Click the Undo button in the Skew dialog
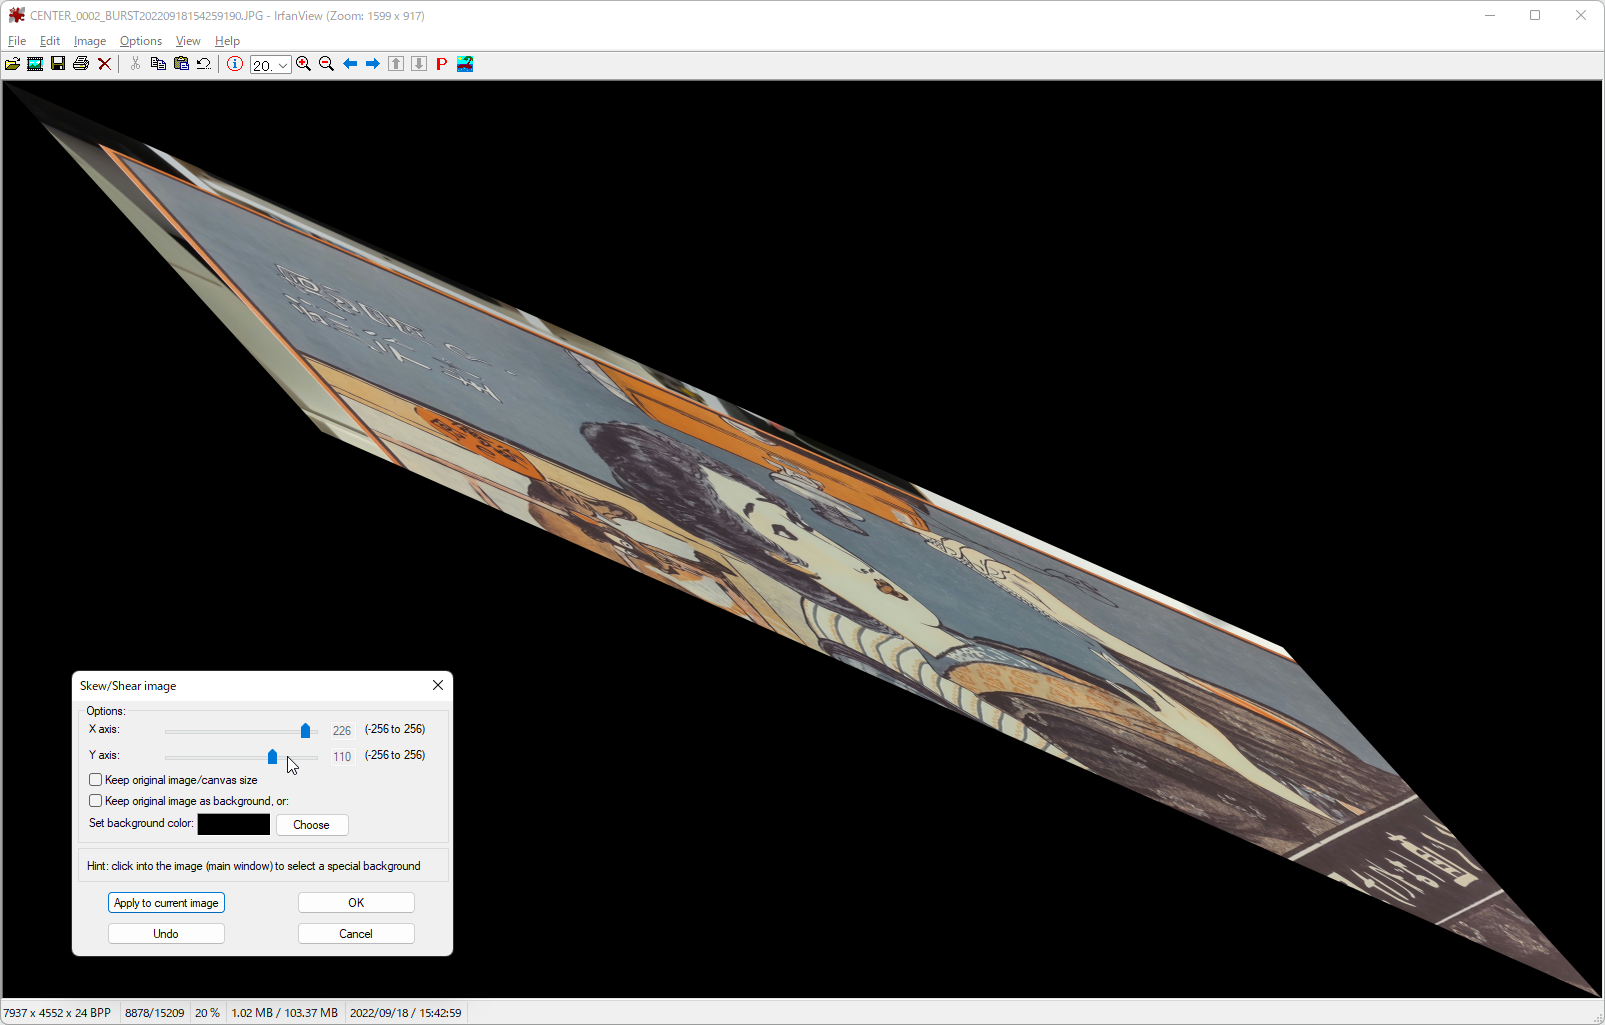1605x1025 pixels. 166,934
